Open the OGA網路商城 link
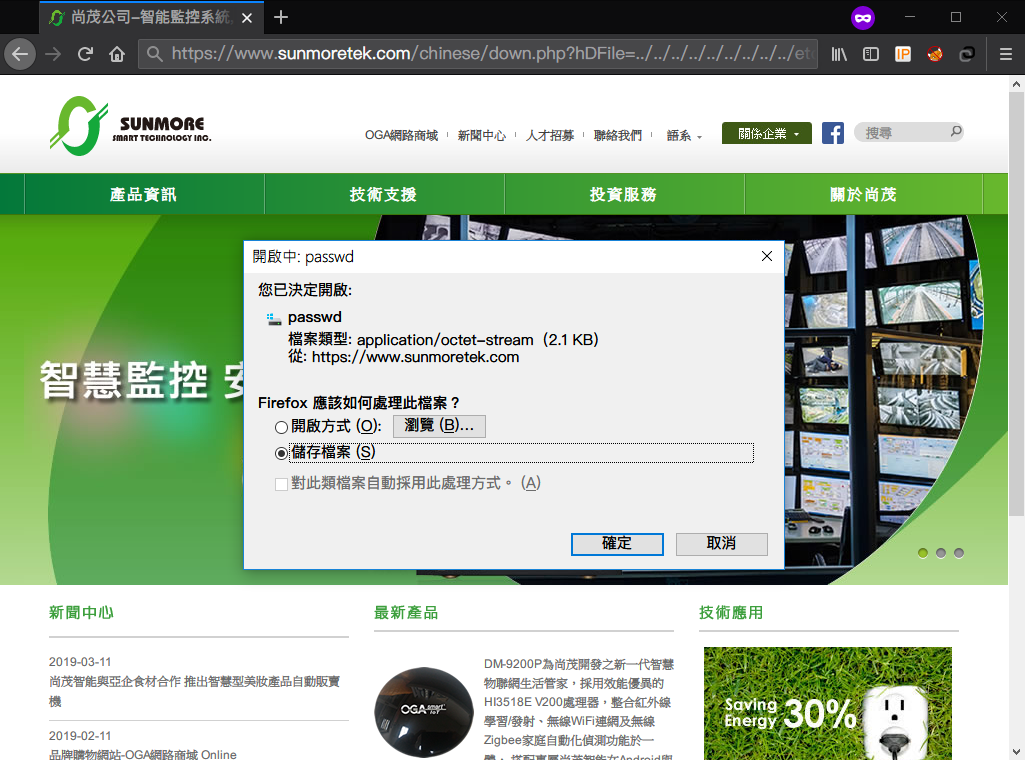This screenshot has height=760, width=1025. click(401, 135)
